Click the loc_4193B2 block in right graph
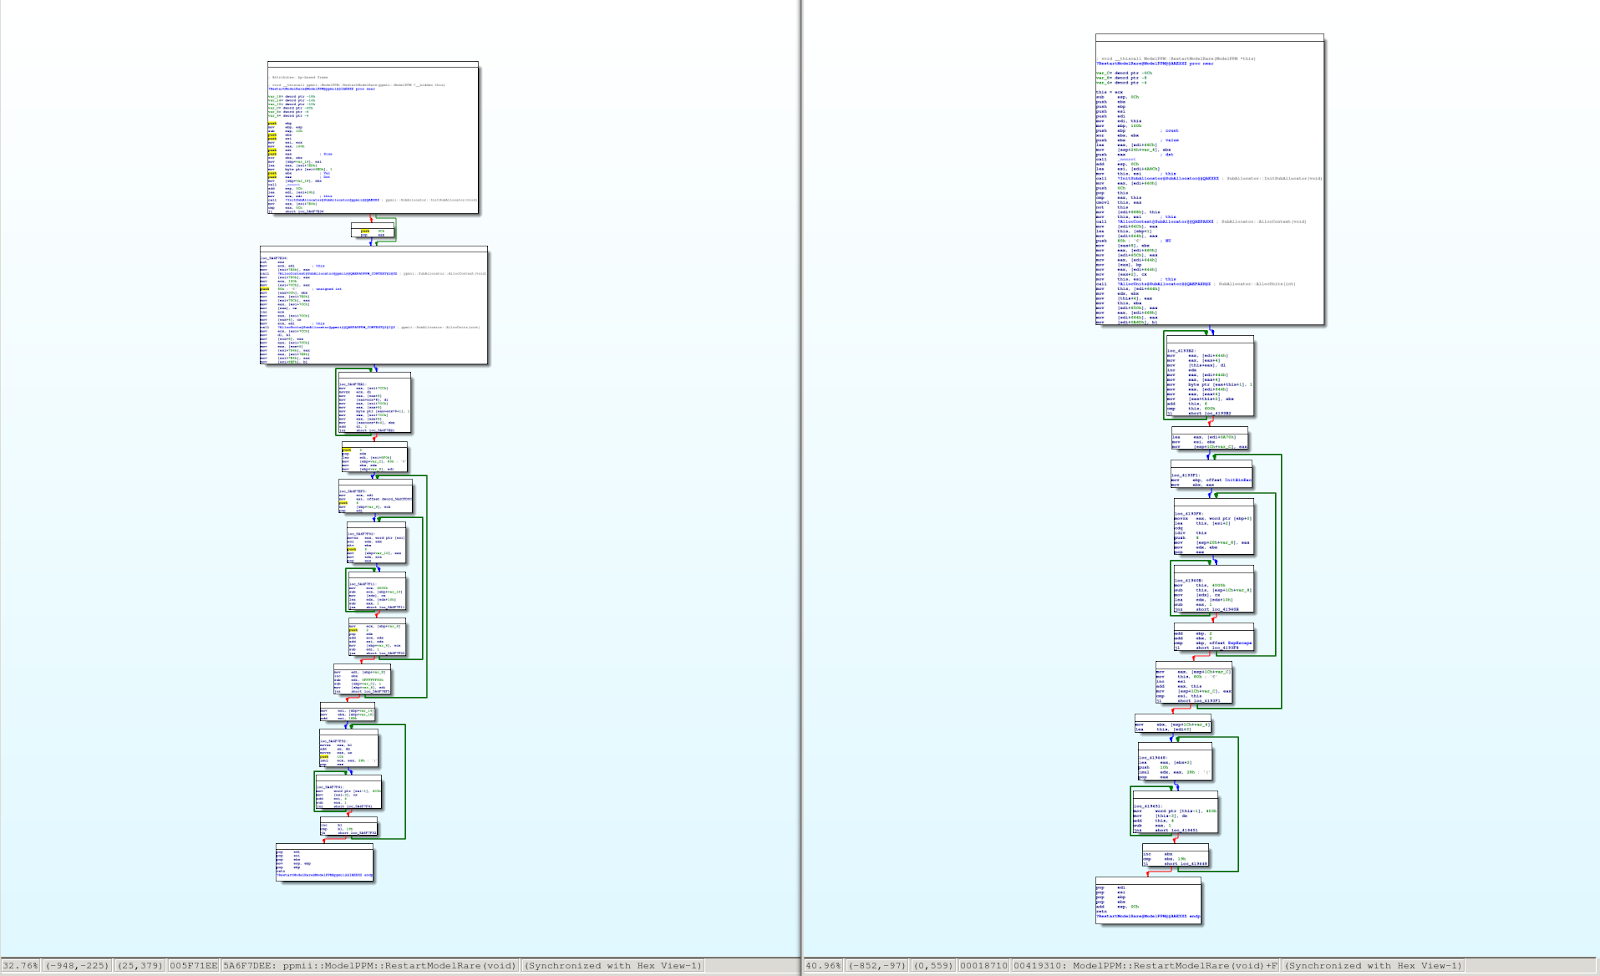1600x976 pixels. [1209, 376]
